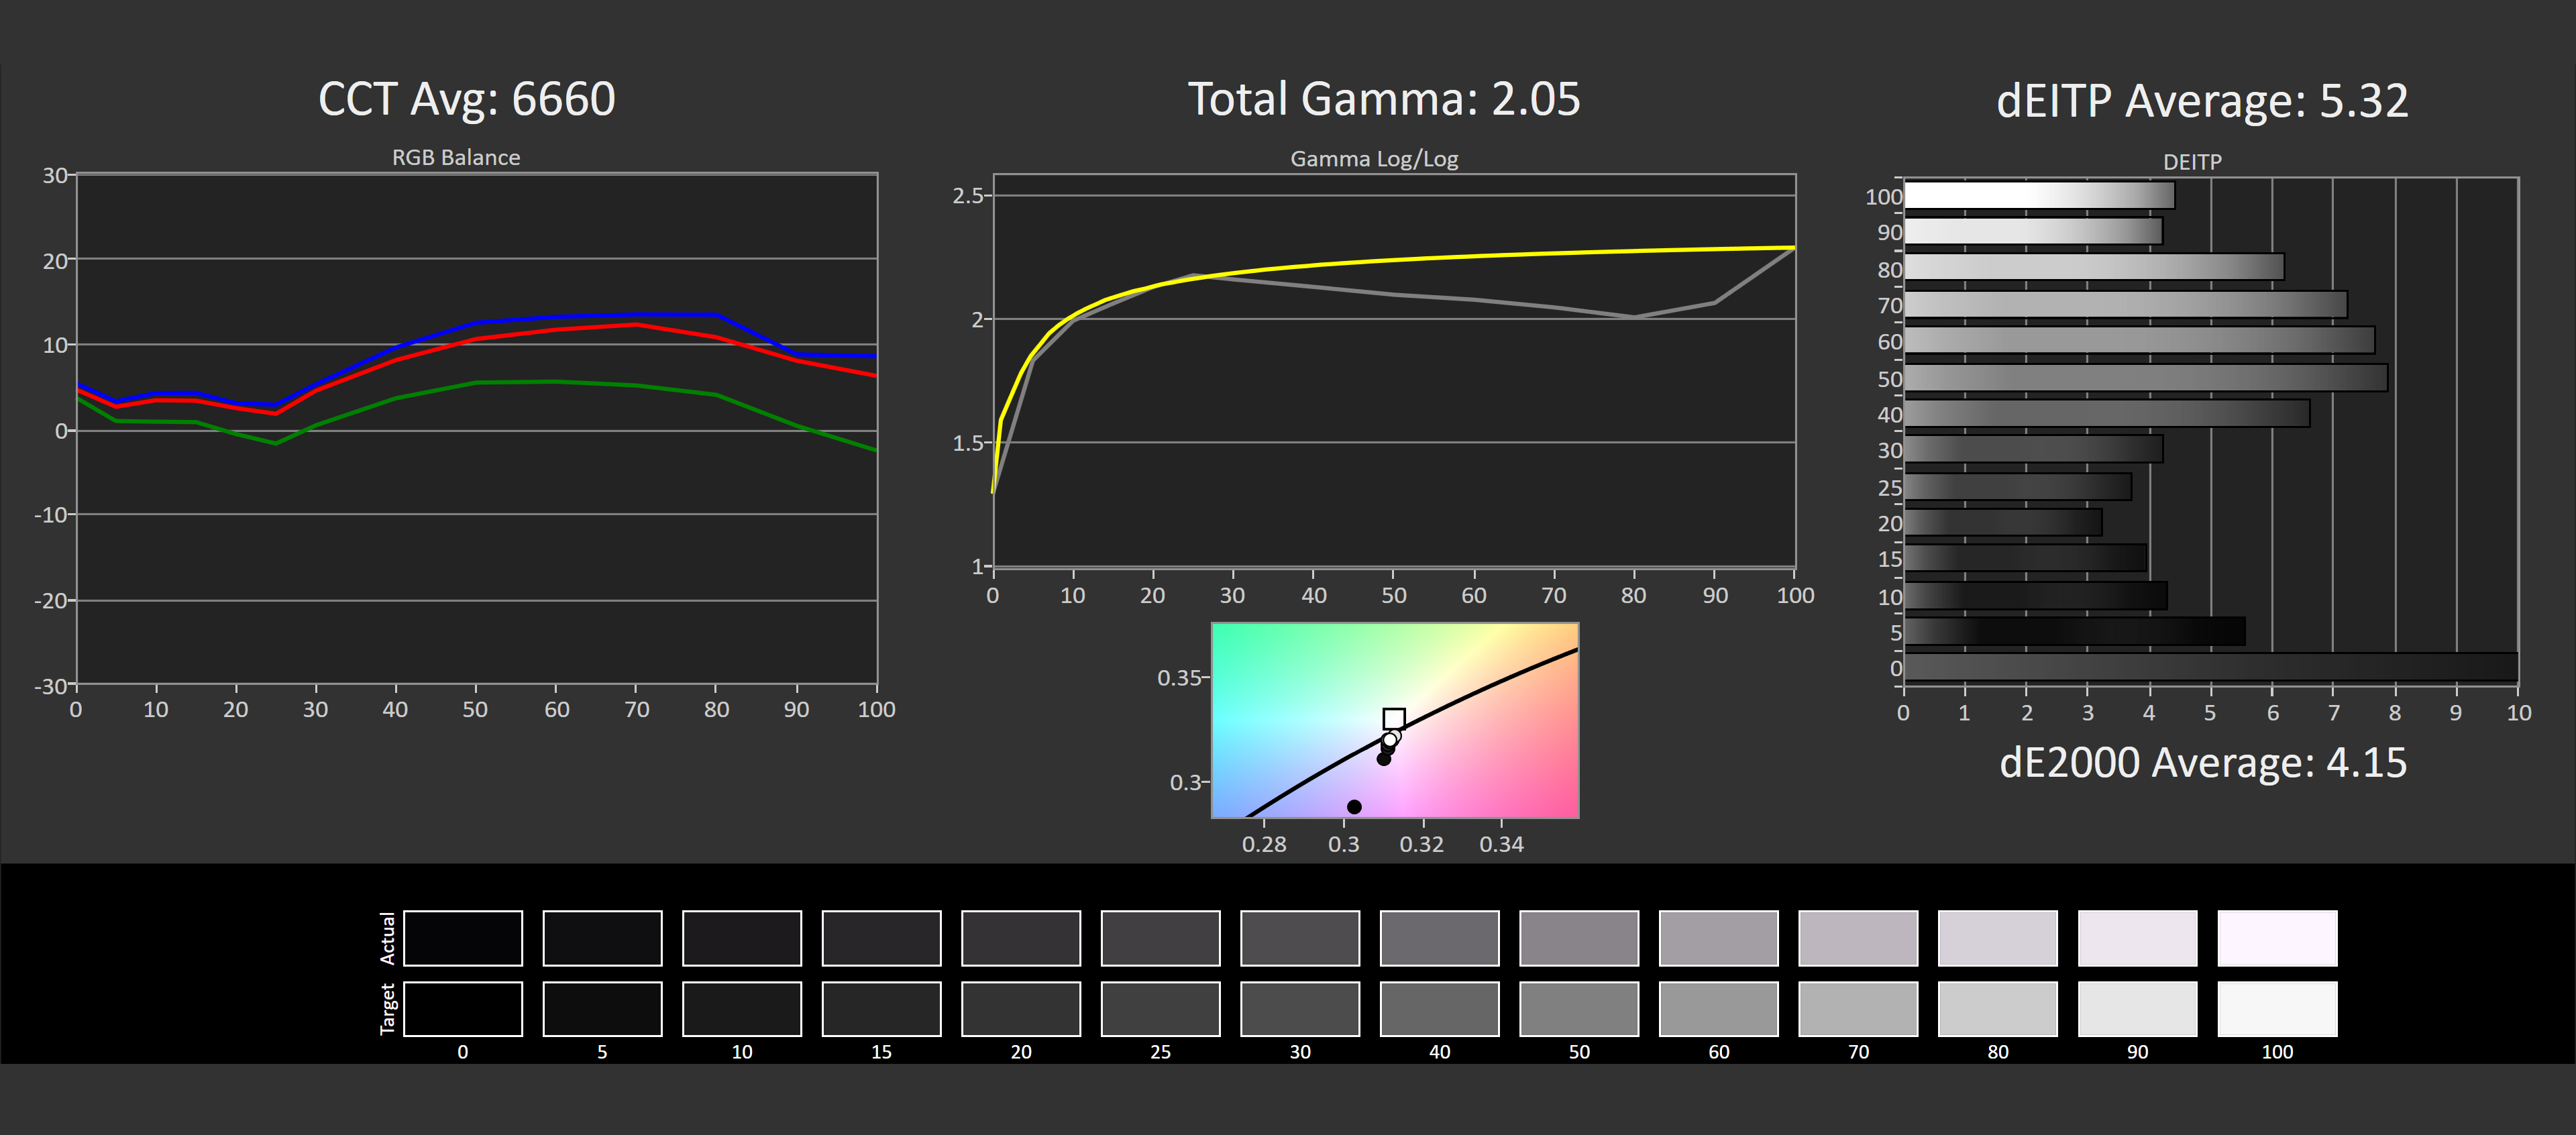Click the dE2000 Average: 4.15 text

pyautogui.click(x=2202, y=763)
